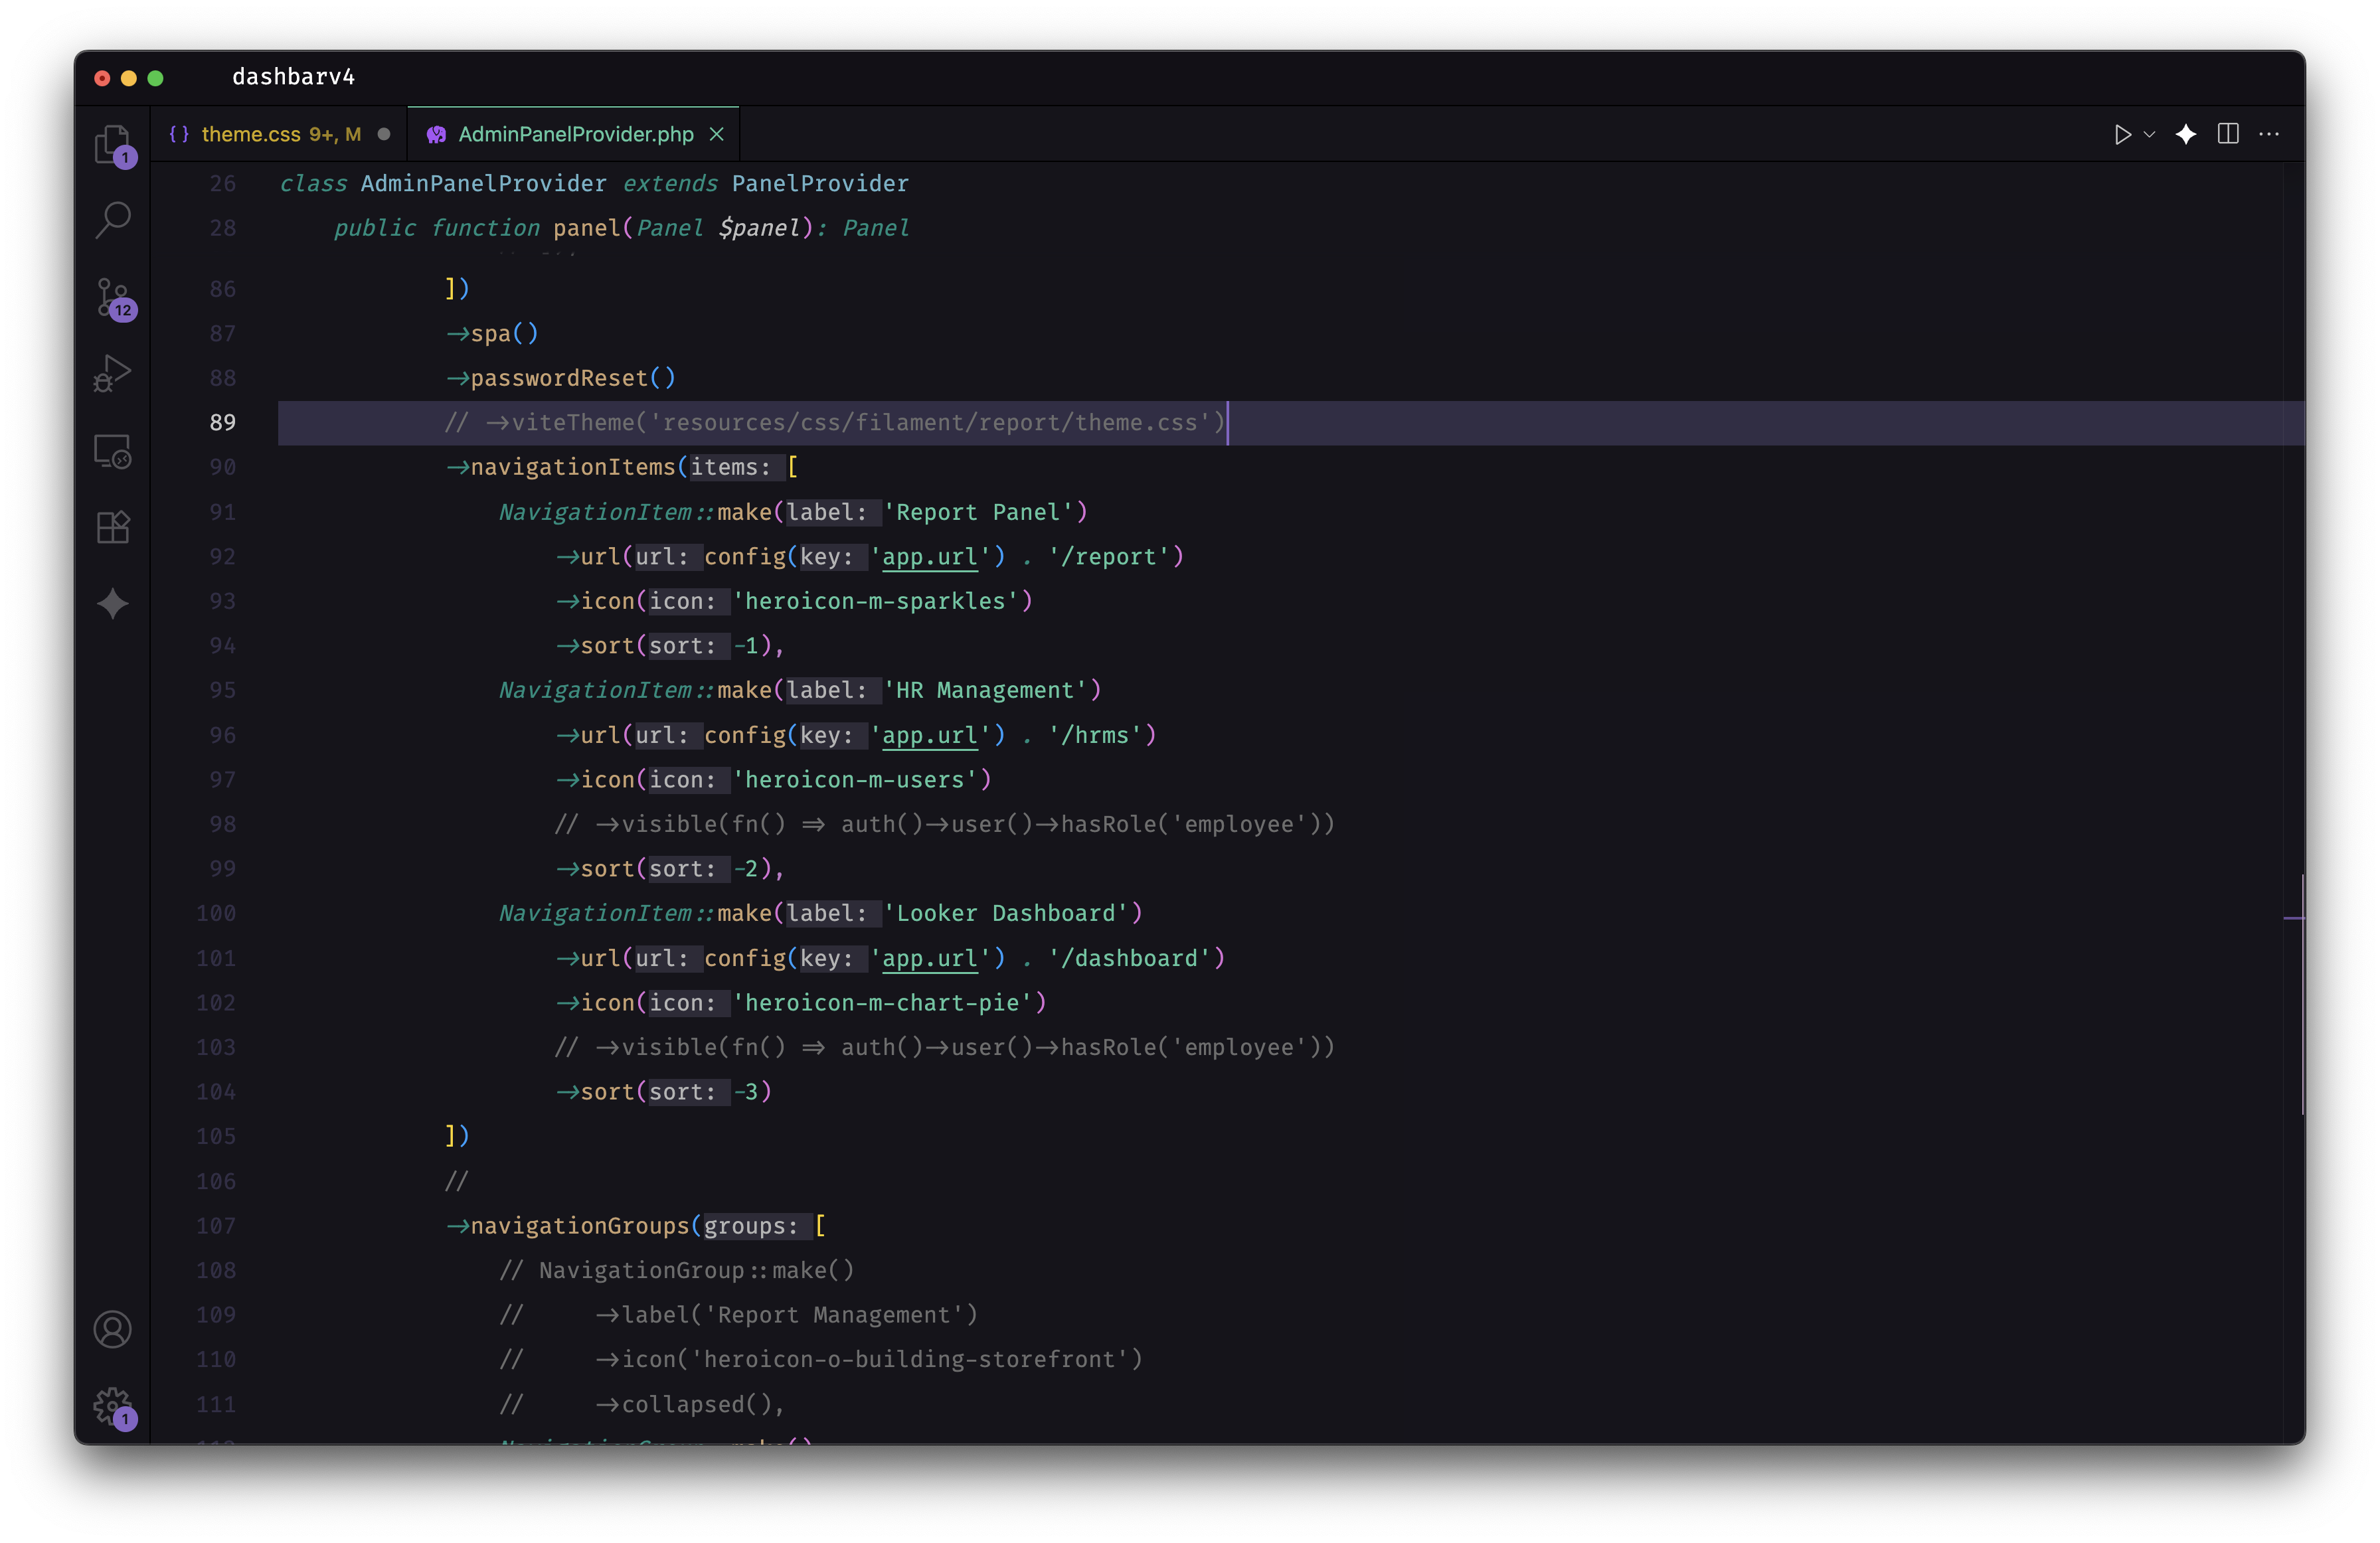Open the Search panel icon
The image size is (2380, 1543).
[x=112, y=220]
